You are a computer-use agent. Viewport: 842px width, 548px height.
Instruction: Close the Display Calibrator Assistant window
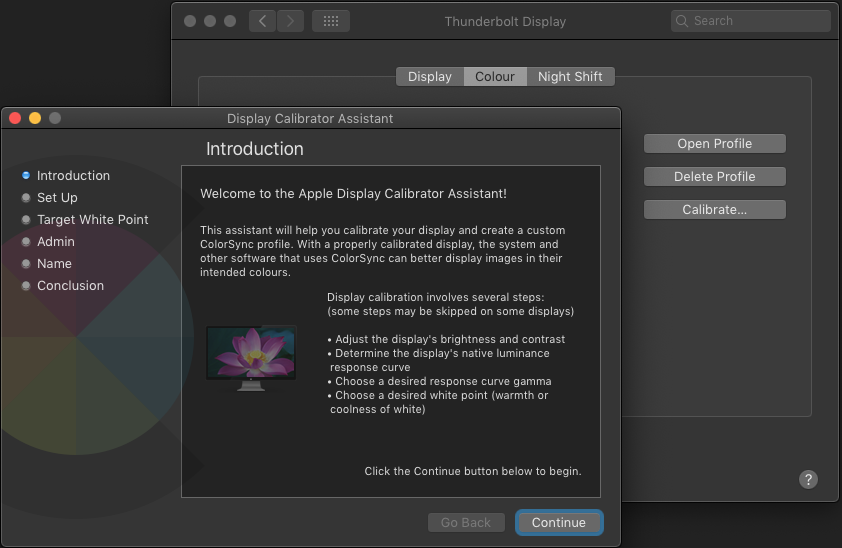[x=15, y=118]
